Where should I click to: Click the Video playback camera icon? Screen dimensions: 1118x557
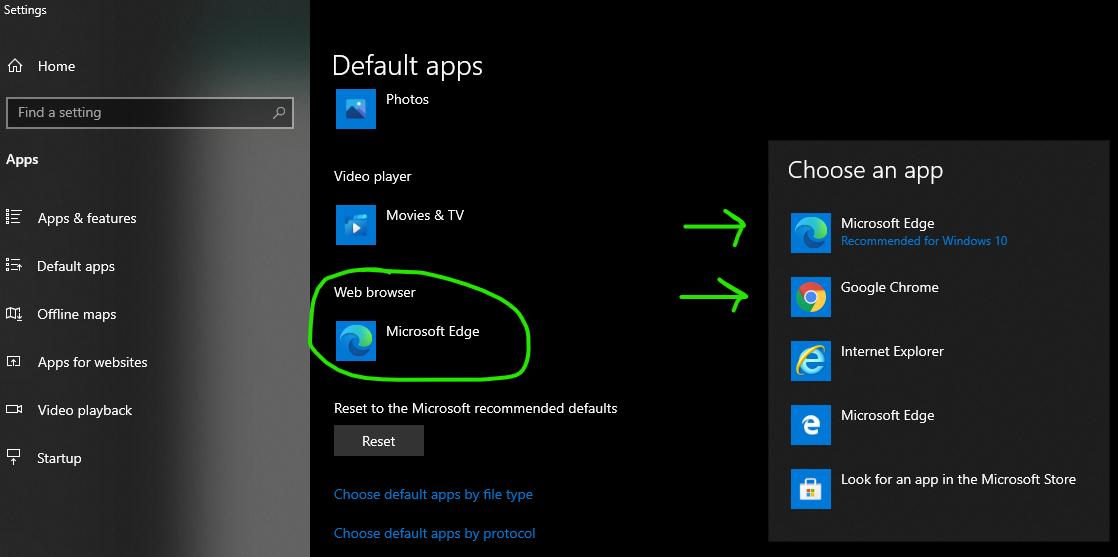[14, 409]
